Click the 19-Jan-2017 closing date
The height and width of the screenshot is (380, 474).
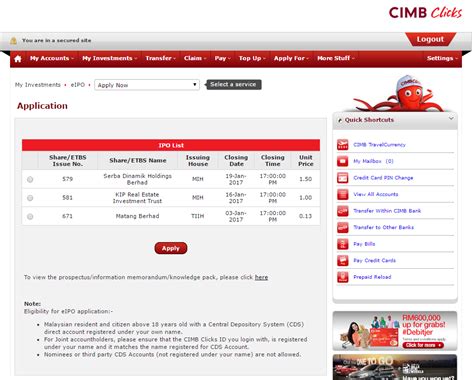pyautogui.click(x=236, y=179)
